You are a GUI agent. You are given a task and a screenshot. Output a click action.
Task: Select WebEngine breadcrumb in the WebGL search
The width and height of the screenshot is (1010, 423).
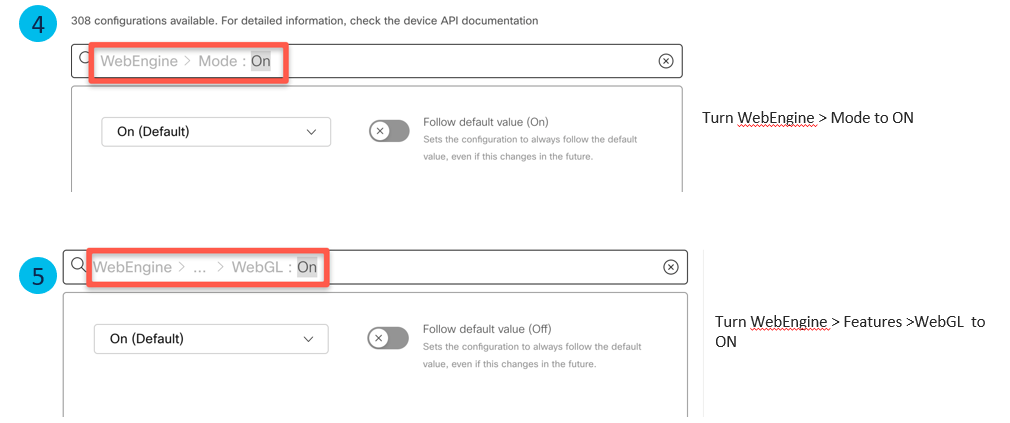131,267
